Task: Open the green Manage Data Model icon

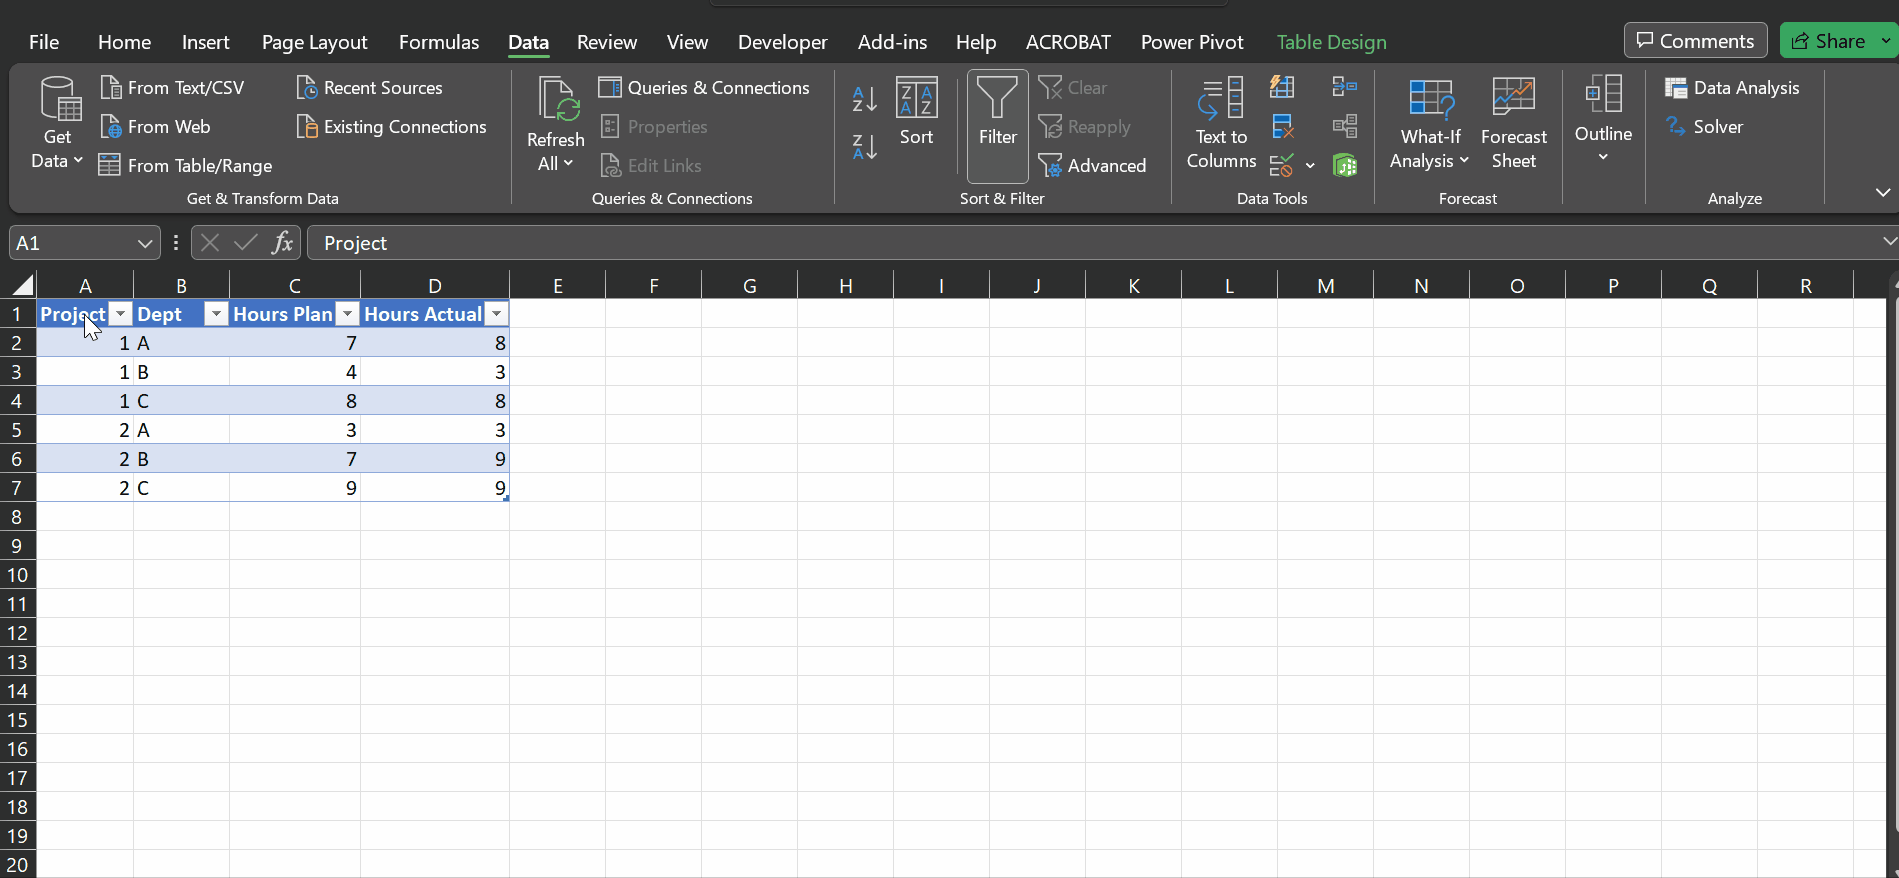Action: point(1345,166)
